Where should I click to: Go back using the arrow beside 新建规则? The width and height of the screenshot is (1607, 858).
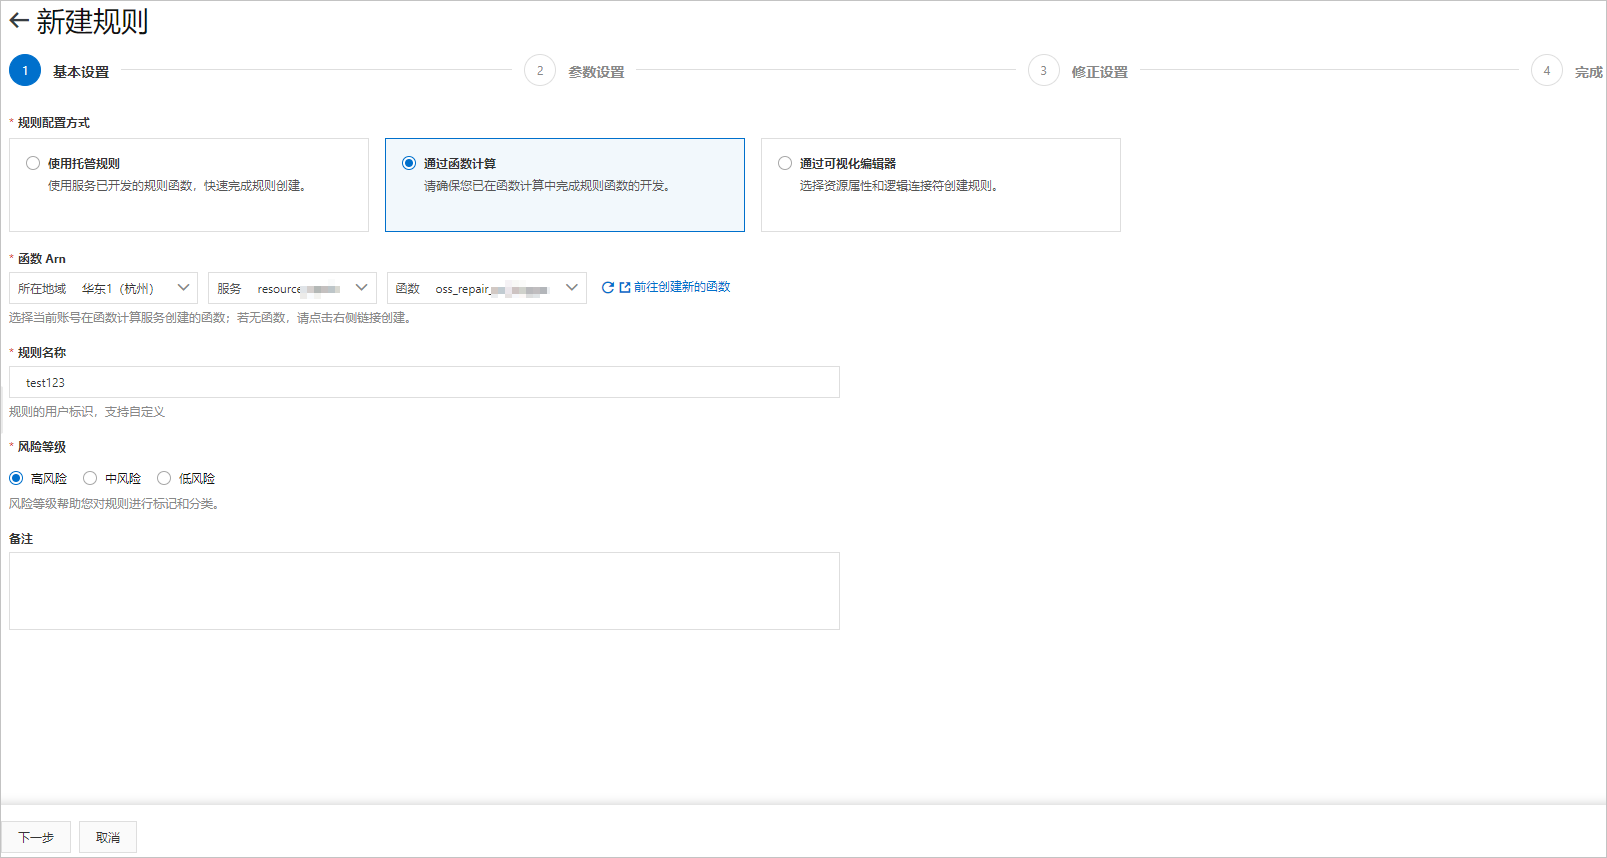pyautogui.click(x=19, y=20)
